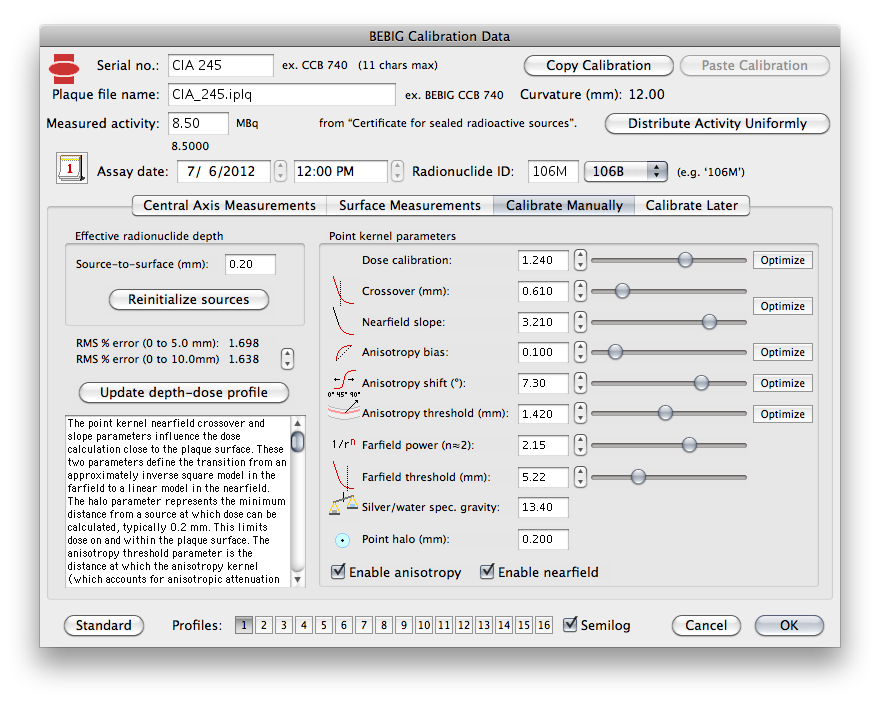Click the Anisotropy shift graph icon
880x702 pixels.
click(343, 383)
